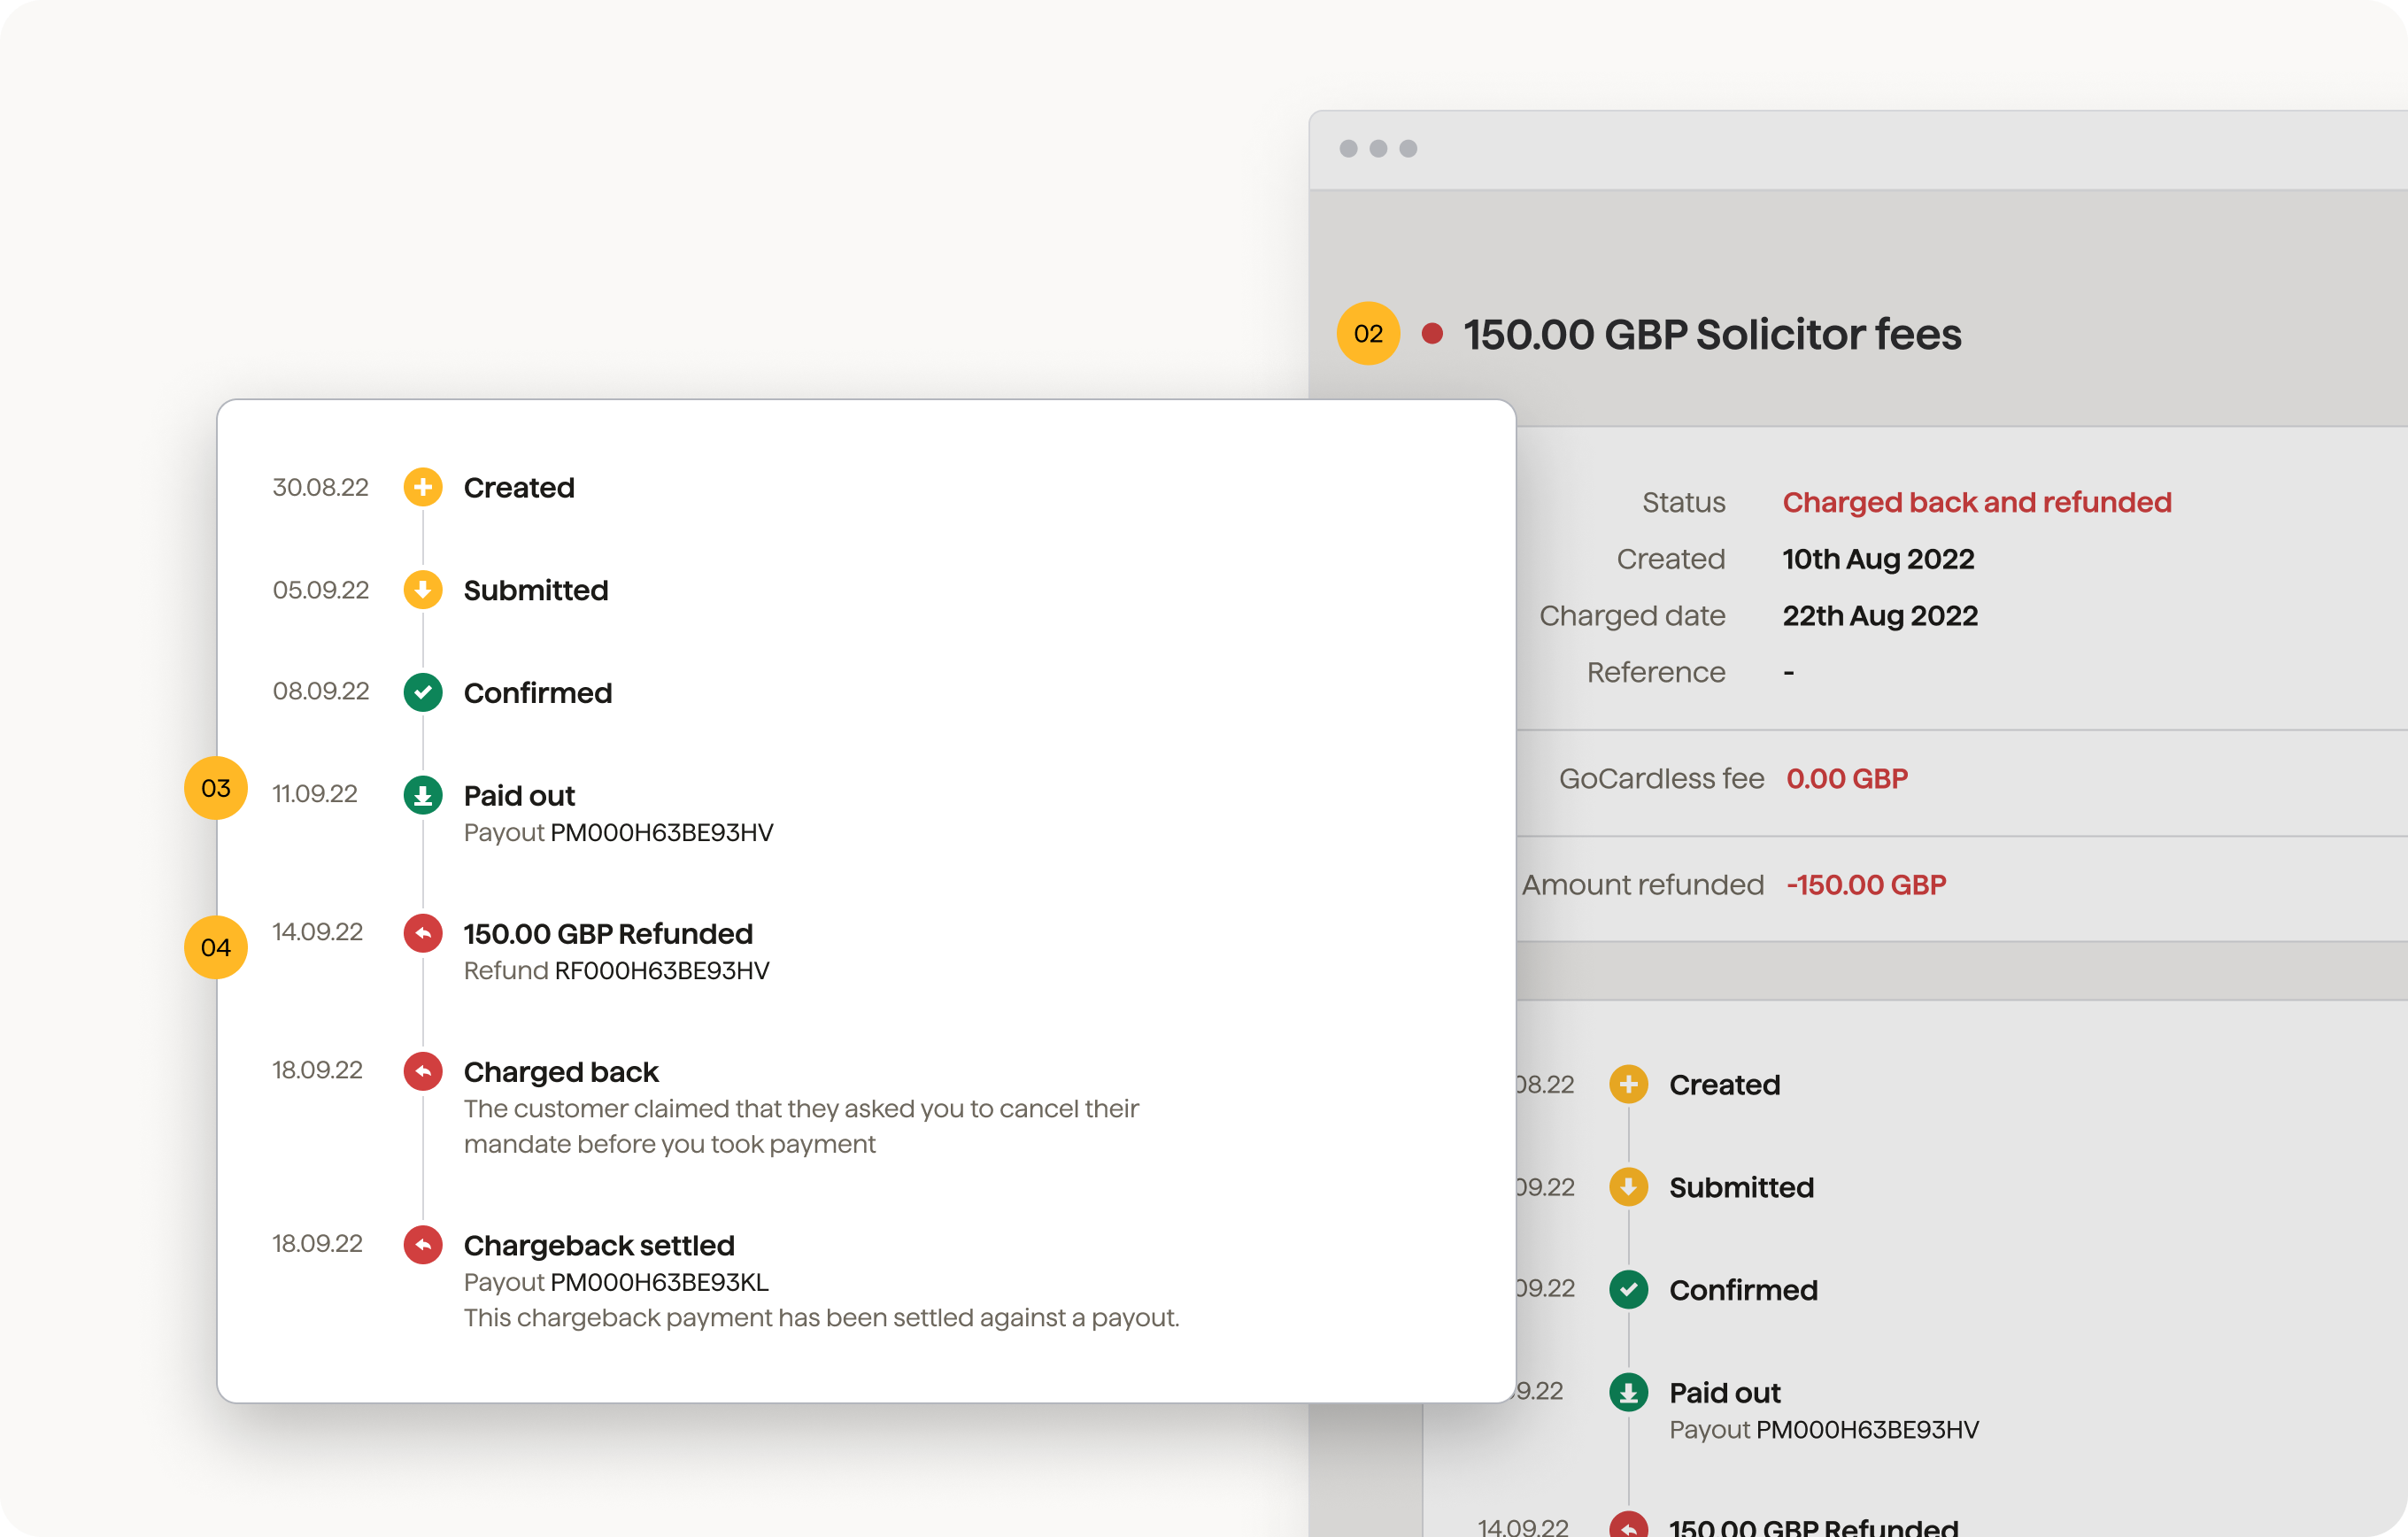Click the yellow 03 step marker
Viewport: 2408px width, 1537px height.
(216, 788)
